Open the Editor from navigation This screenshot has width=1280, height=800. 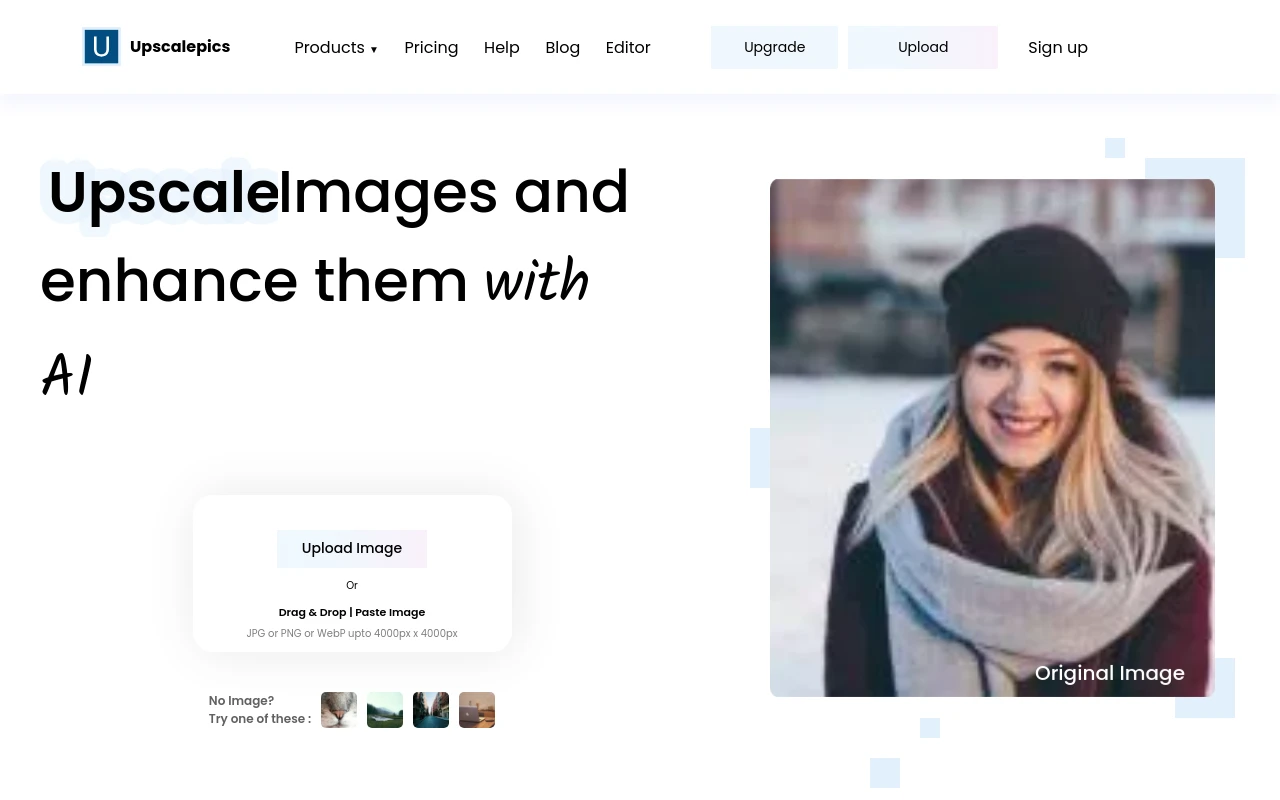point(628,48)
